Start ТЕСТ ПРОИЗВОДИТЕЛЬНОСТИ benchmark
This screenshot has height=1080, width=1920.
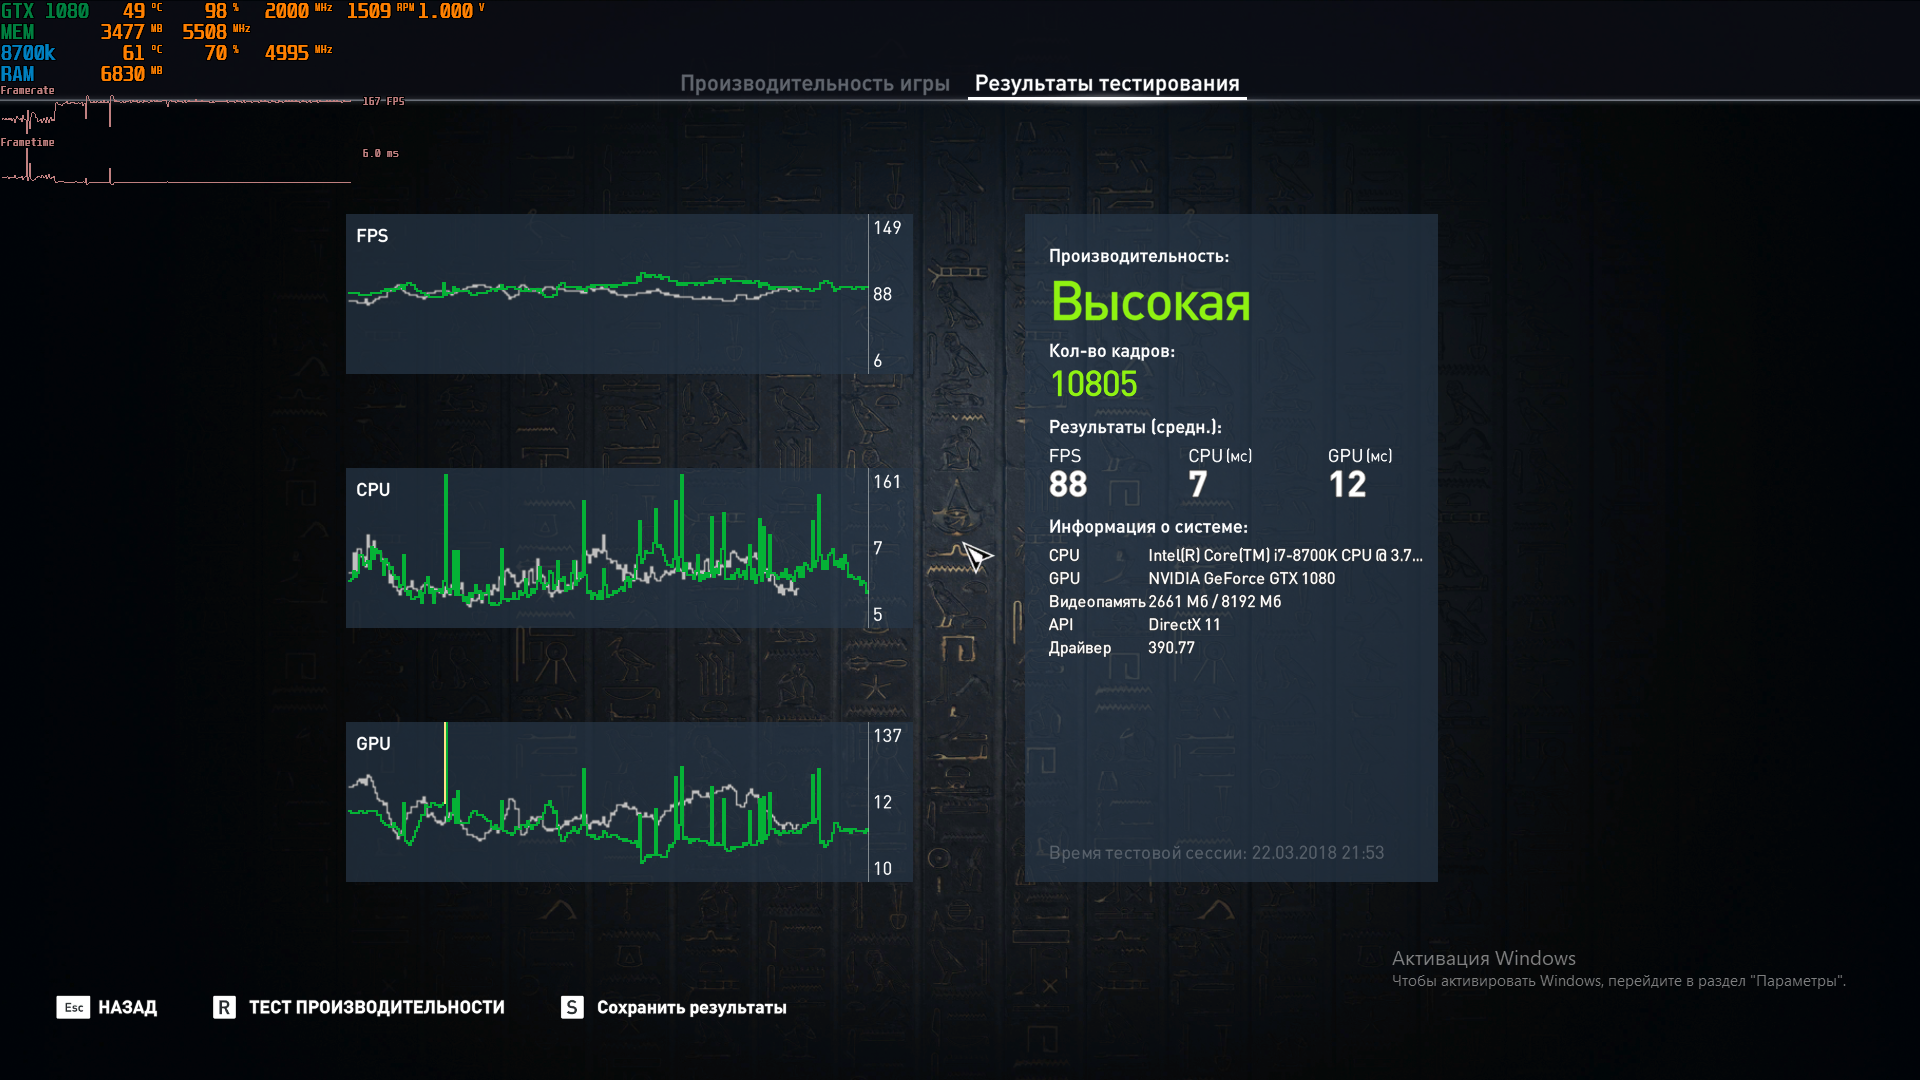click(376, 1007)
